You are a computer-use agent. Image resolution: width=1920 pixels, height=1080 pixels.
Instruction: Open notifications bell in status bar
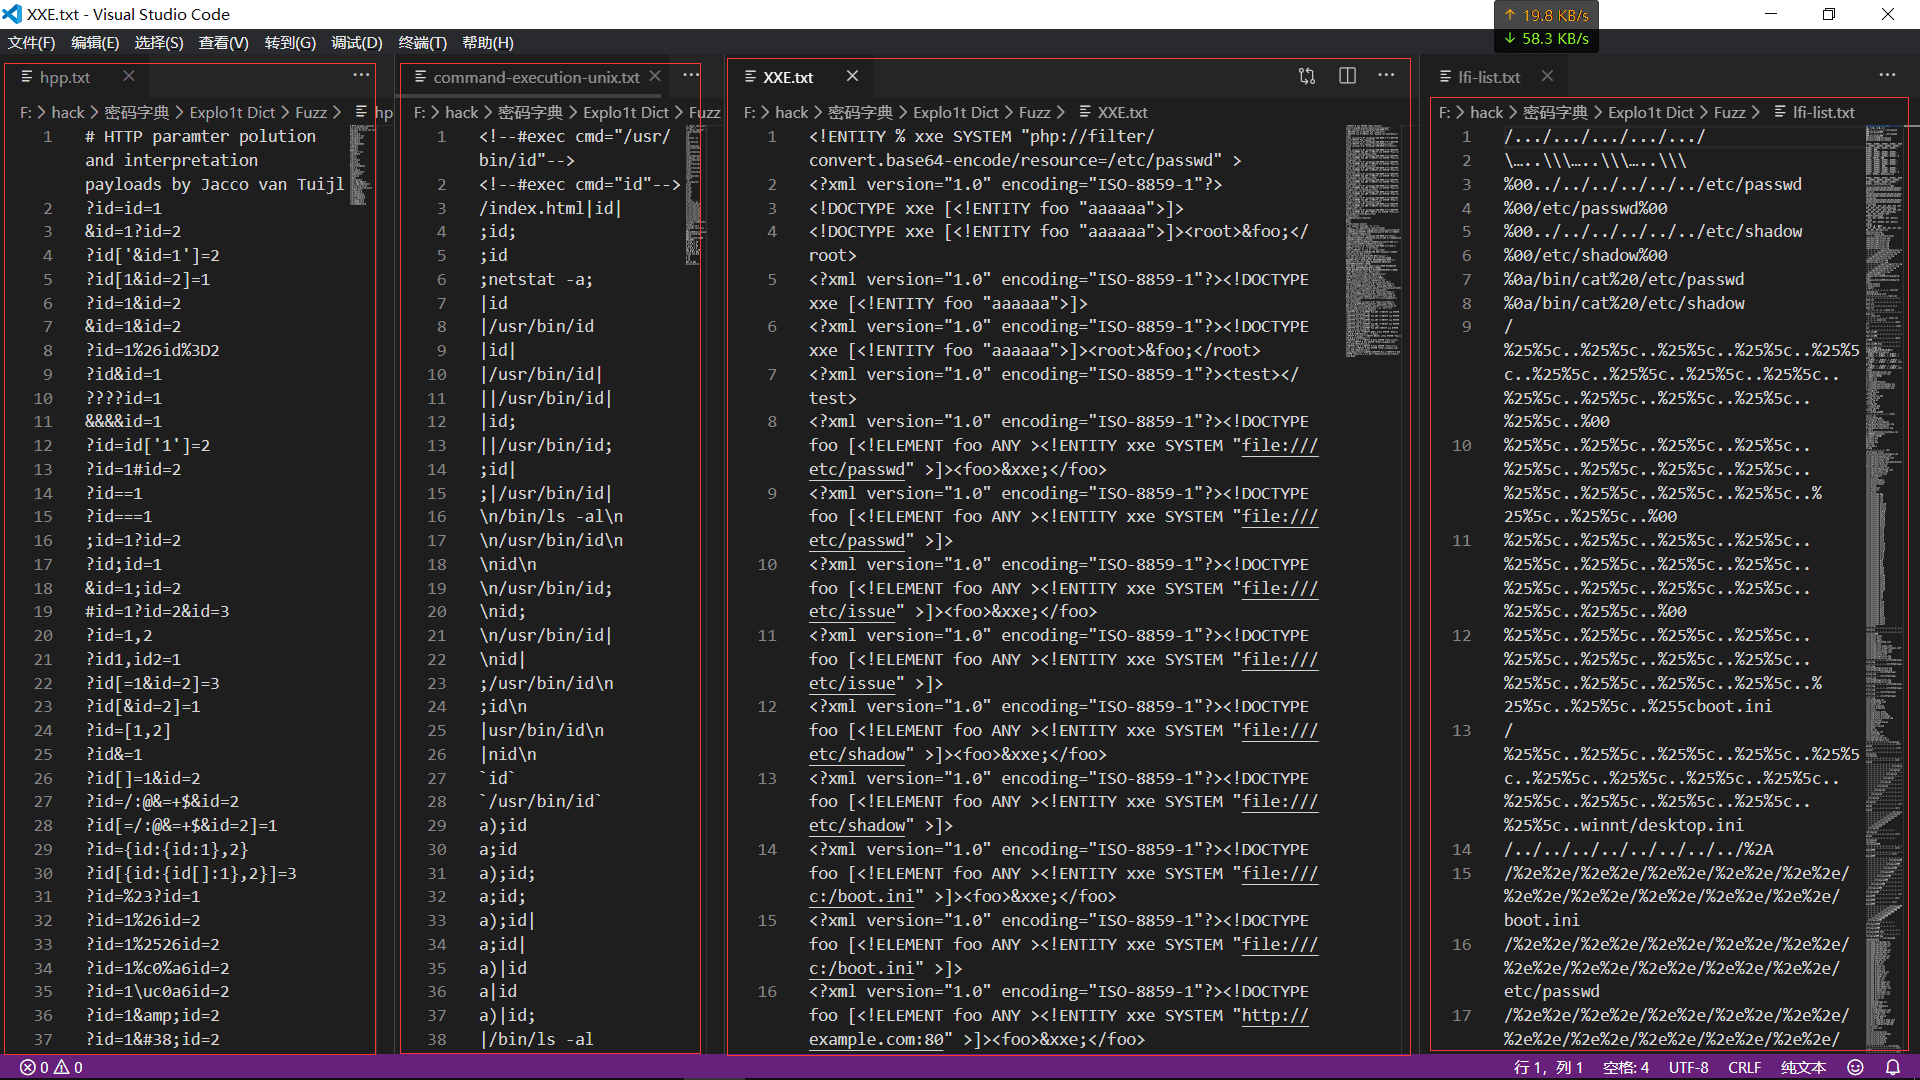[x=1892, y=1067]
